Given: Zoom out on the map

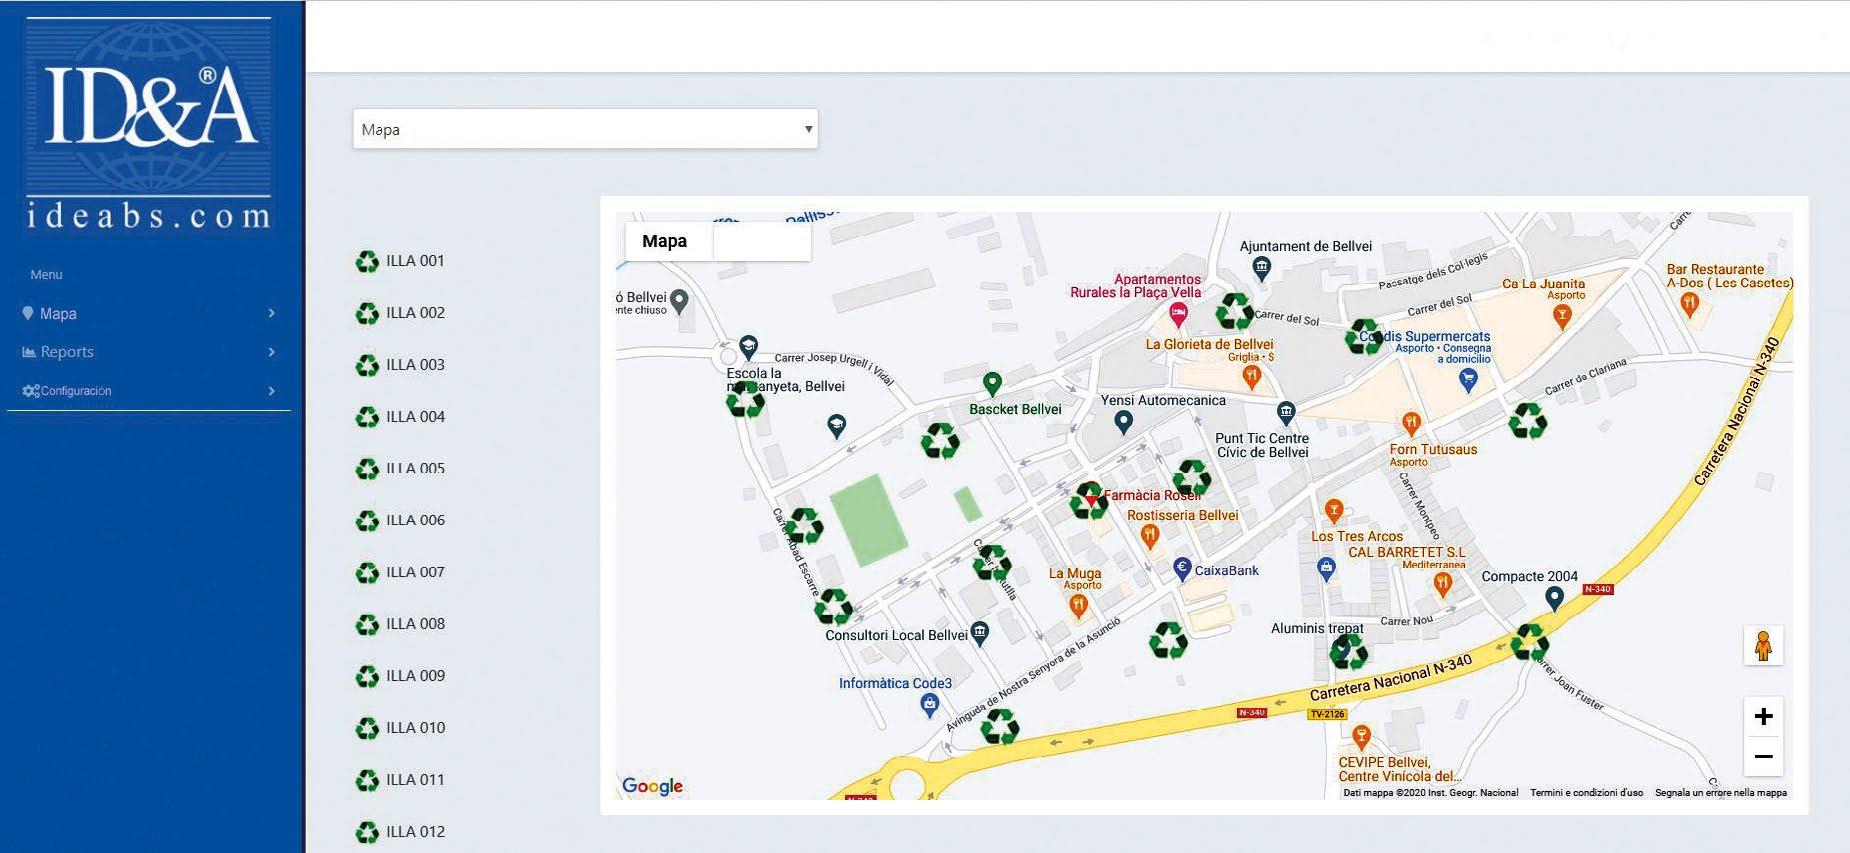Looking at the screenshot, I should (x=1764, y=757).
